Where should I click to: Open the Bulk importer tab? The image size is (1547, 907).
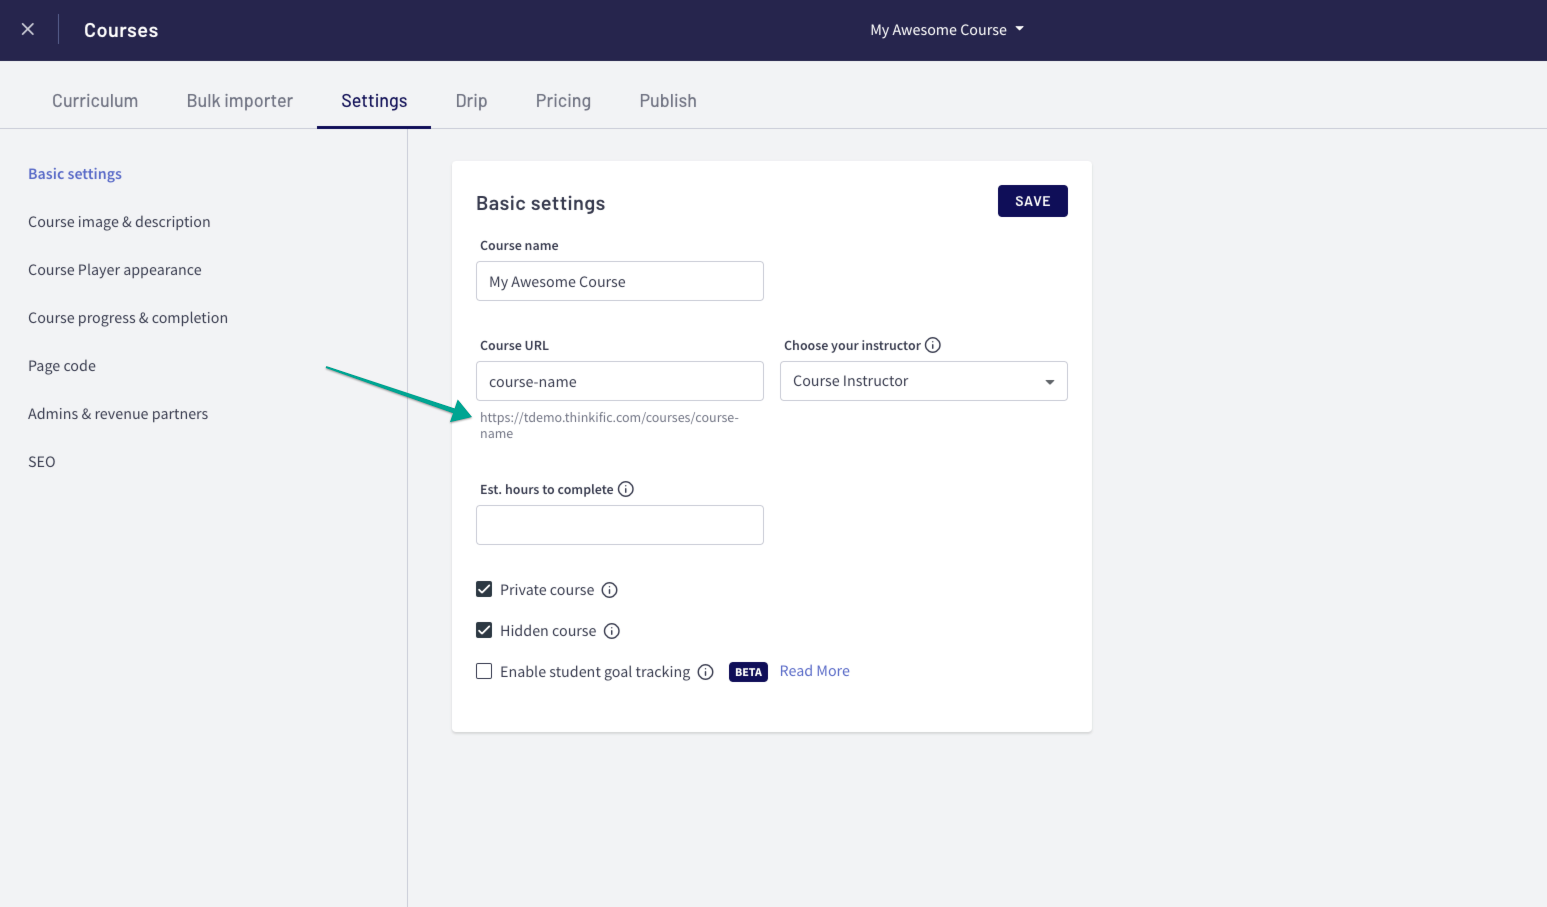coord(240,101)
